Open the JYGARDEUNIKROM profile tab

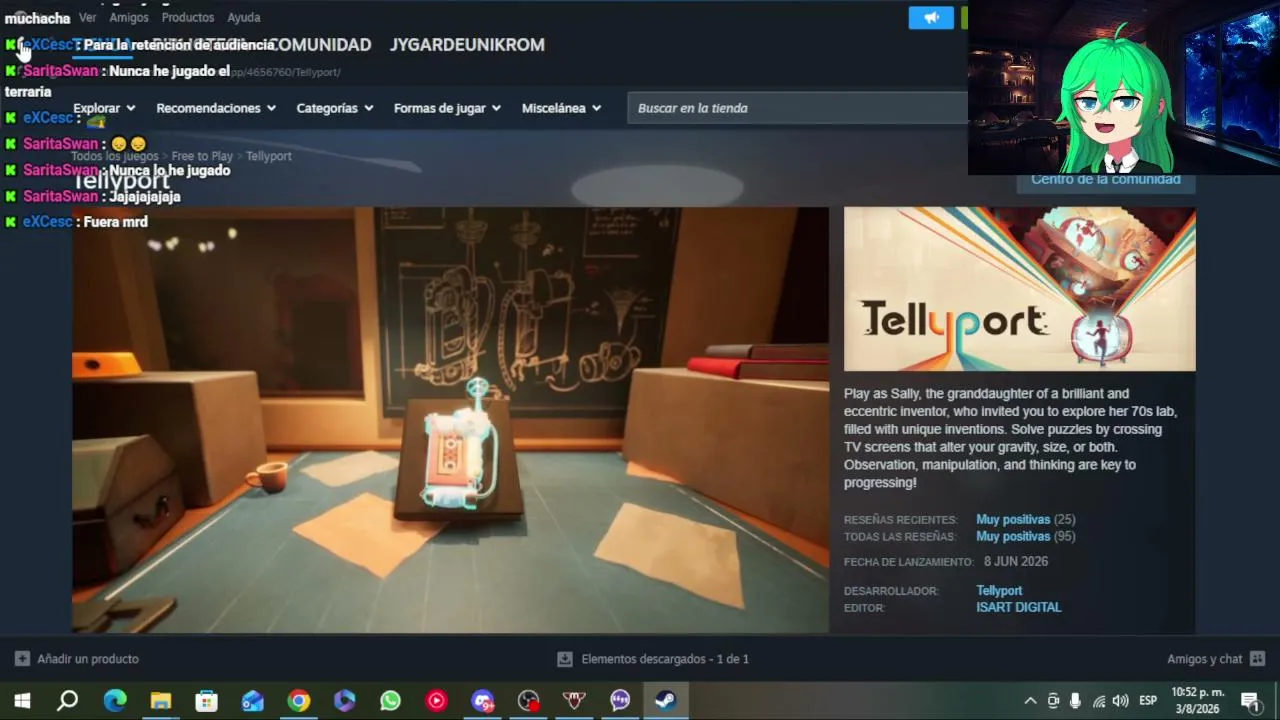tap(467, 45)
